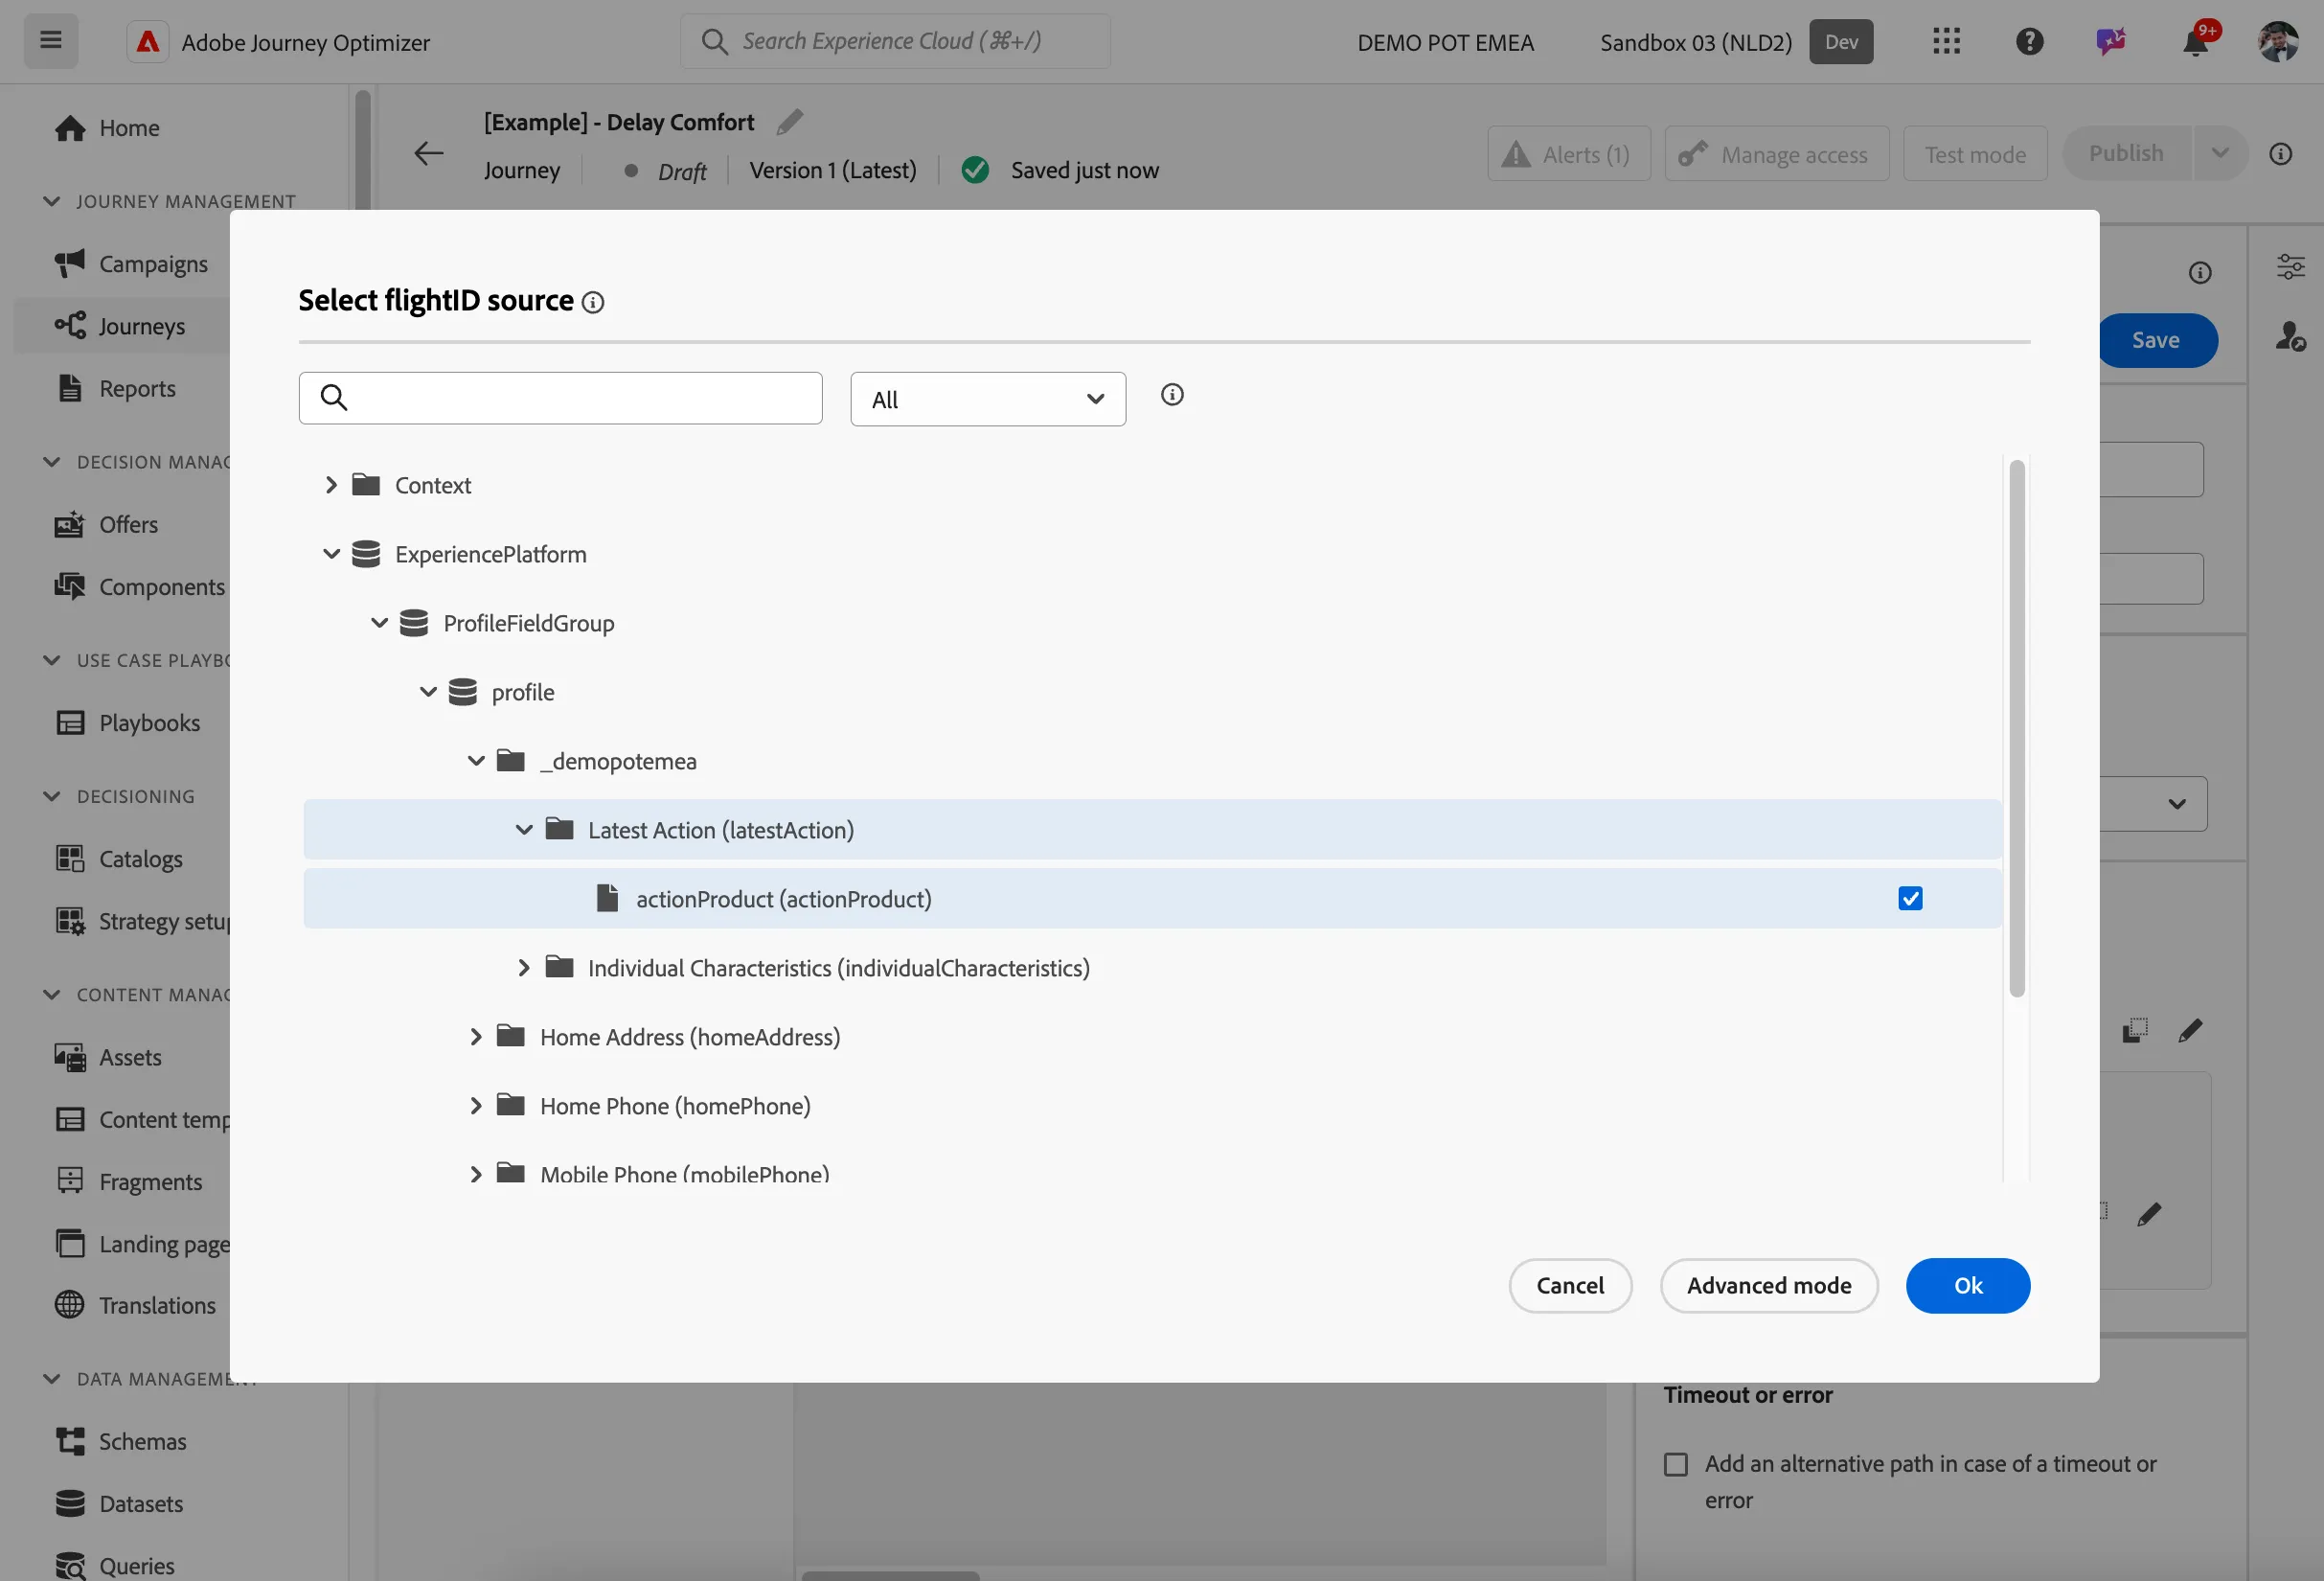
Task: Confirm with the Ok button
Action: (1967, 1285)
